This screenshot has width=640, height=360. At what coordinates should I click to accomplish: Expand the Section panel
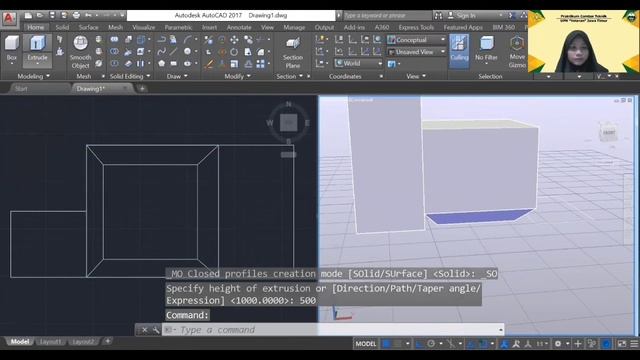(289, 76)
